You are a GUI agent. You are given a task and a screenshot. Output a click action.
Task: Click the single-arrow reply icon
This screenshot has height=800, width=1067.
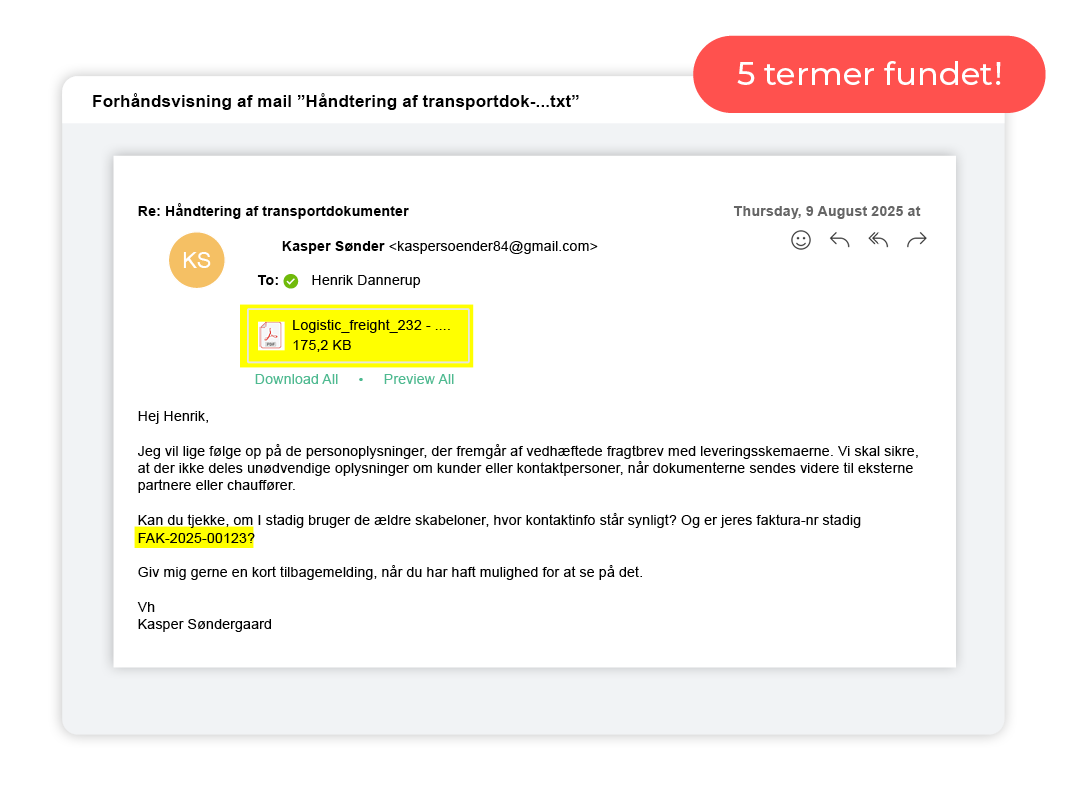tap(840, 240)
